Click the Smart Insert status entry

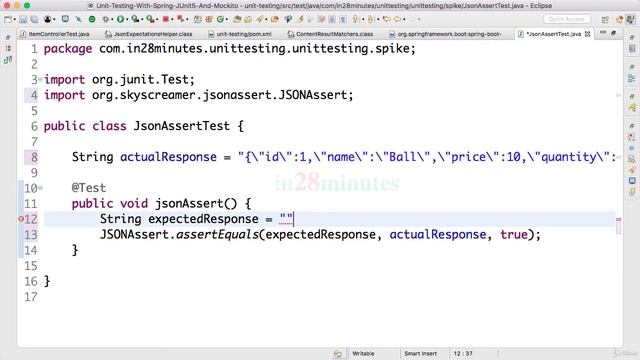coord(420,353)
